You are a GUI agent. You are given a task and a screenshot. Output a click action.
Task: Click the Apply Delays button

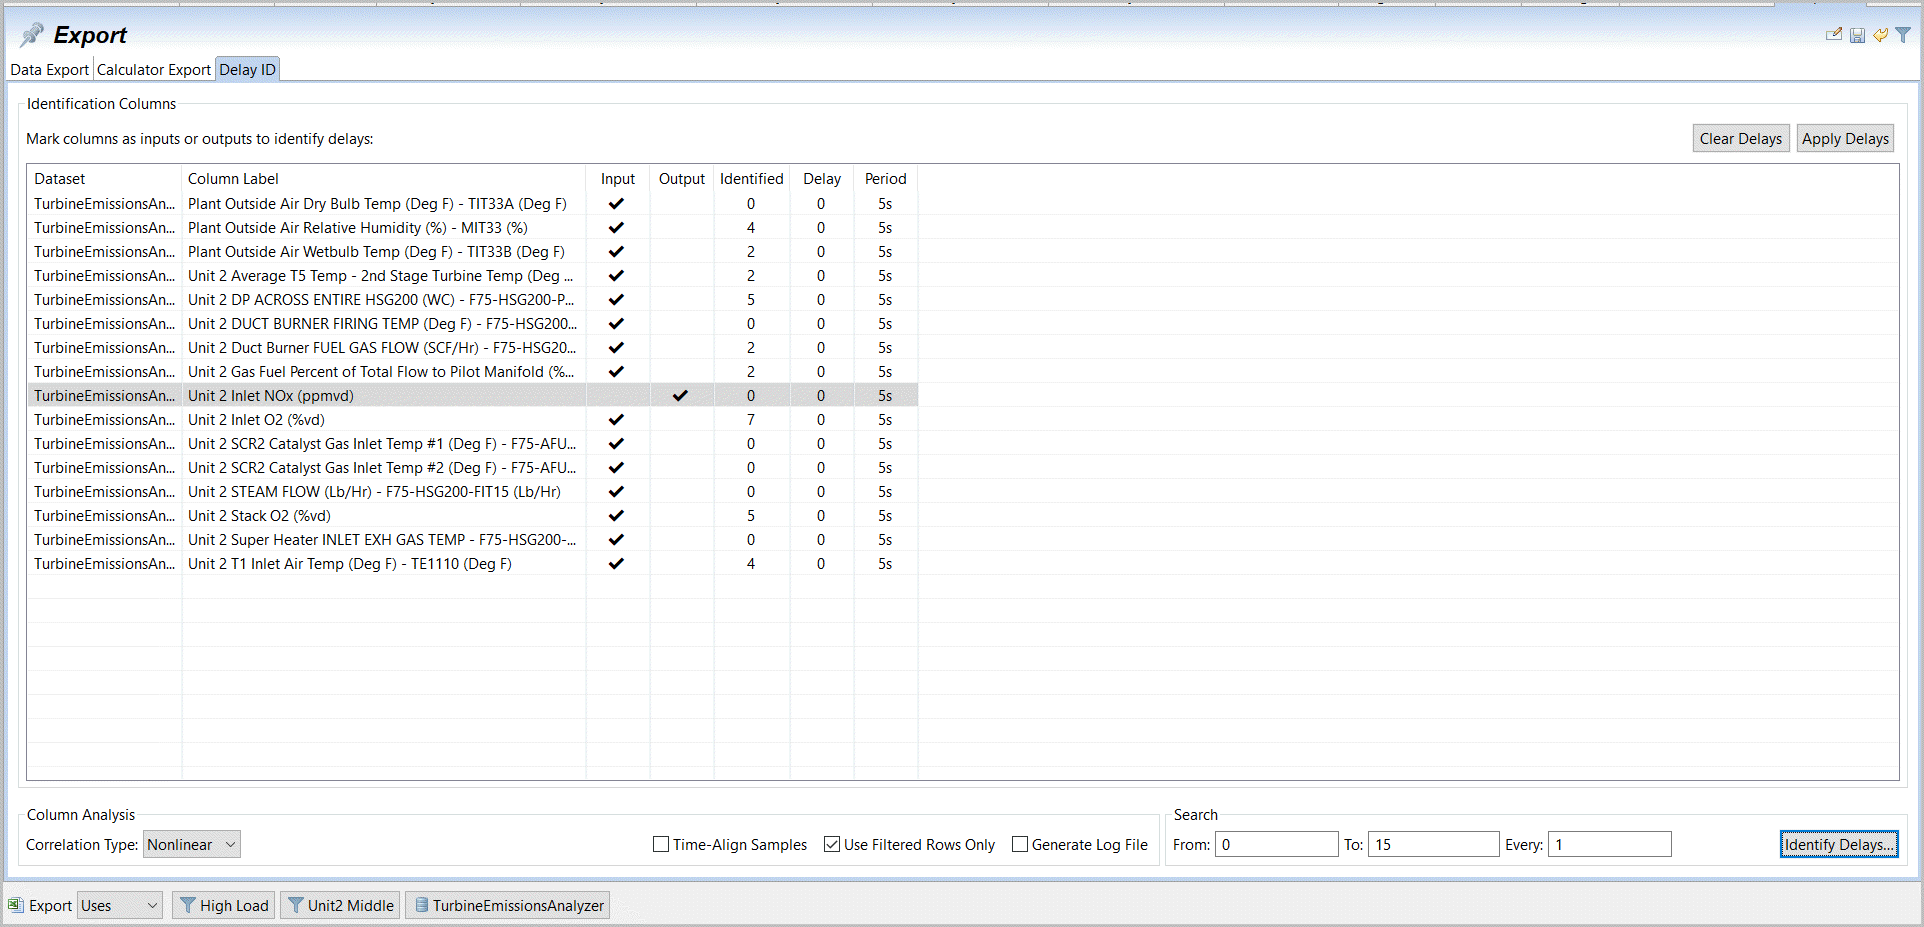(1845, 139)
